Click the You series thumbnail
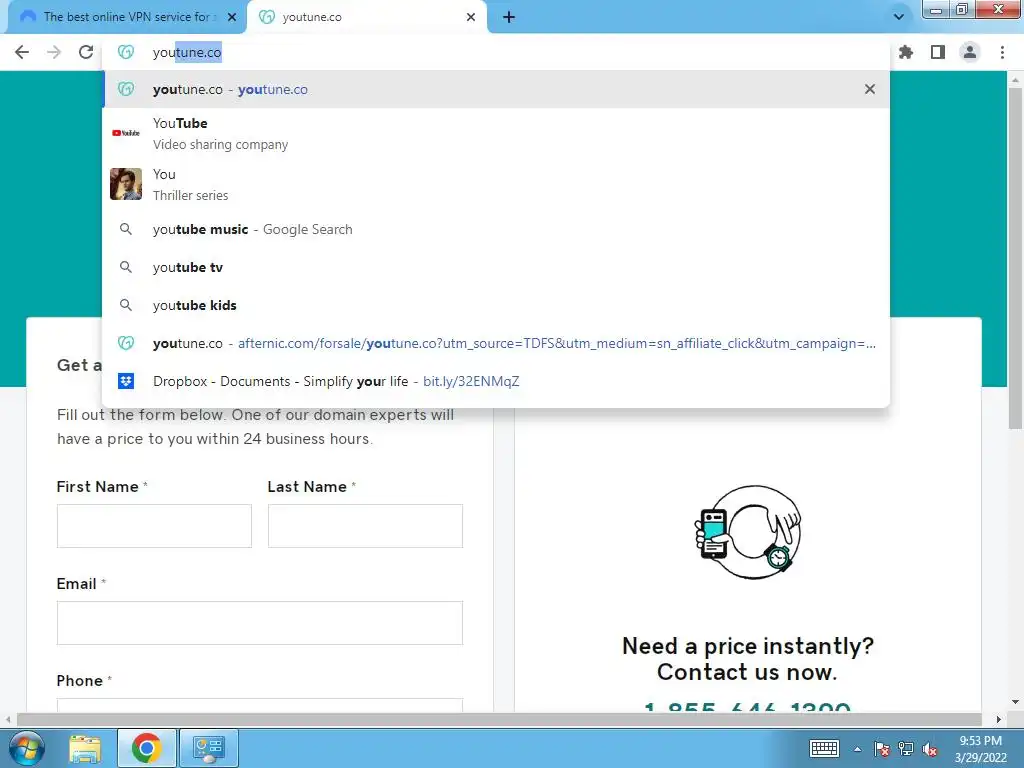1024x768 pixels. click(126, 184)
